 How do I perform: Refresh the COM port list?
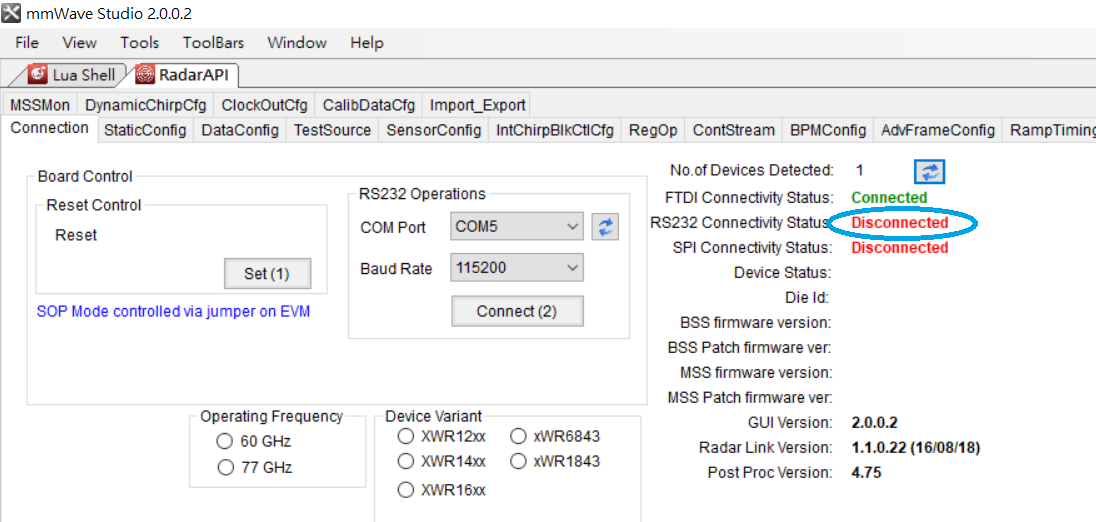pos(605,226)
